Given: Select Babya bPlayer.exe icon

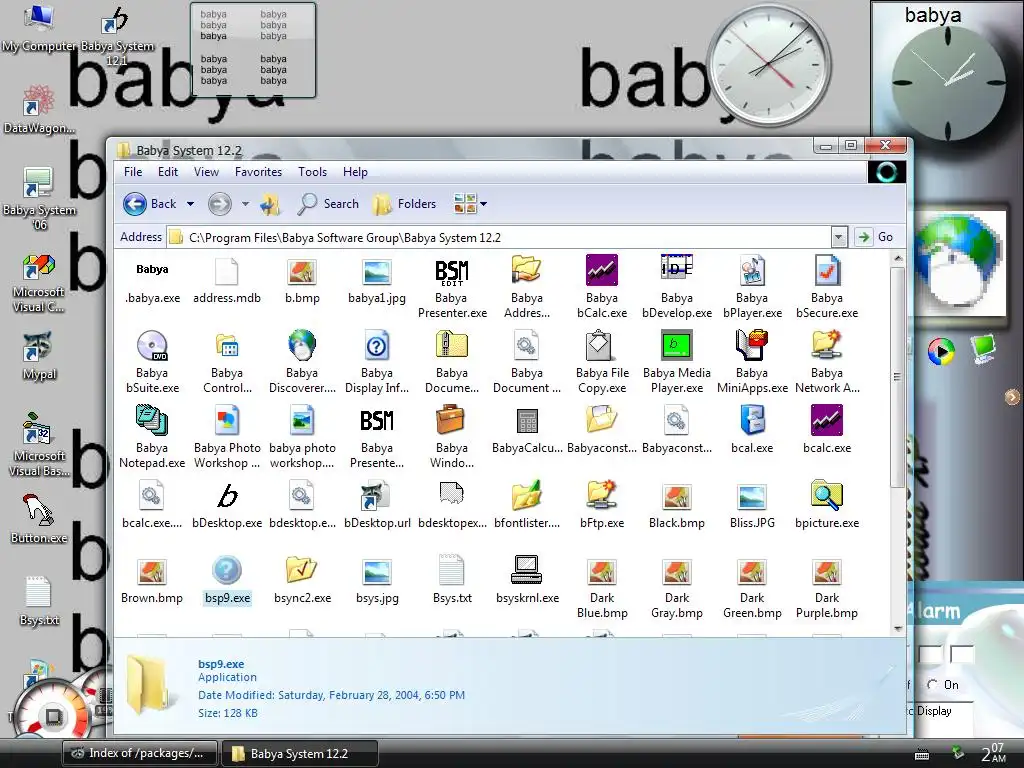Looking at the screenshot, I should [x=752, y=270].
